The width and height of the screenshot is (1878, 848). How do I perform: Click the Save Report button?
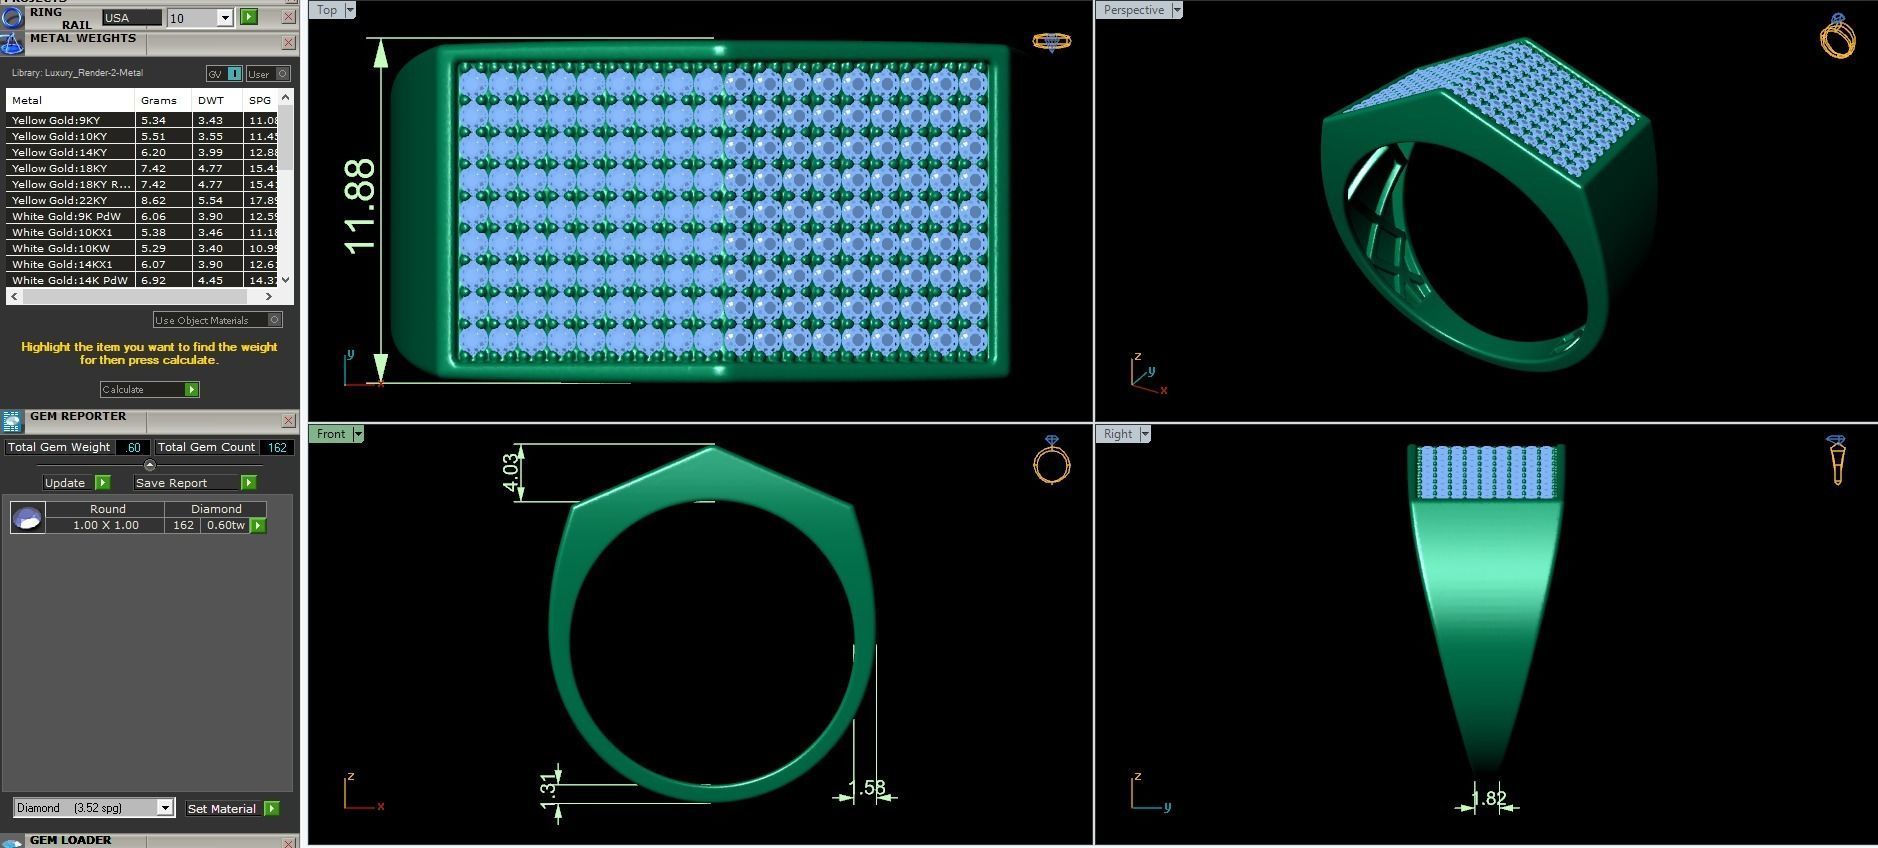(187, 482)
